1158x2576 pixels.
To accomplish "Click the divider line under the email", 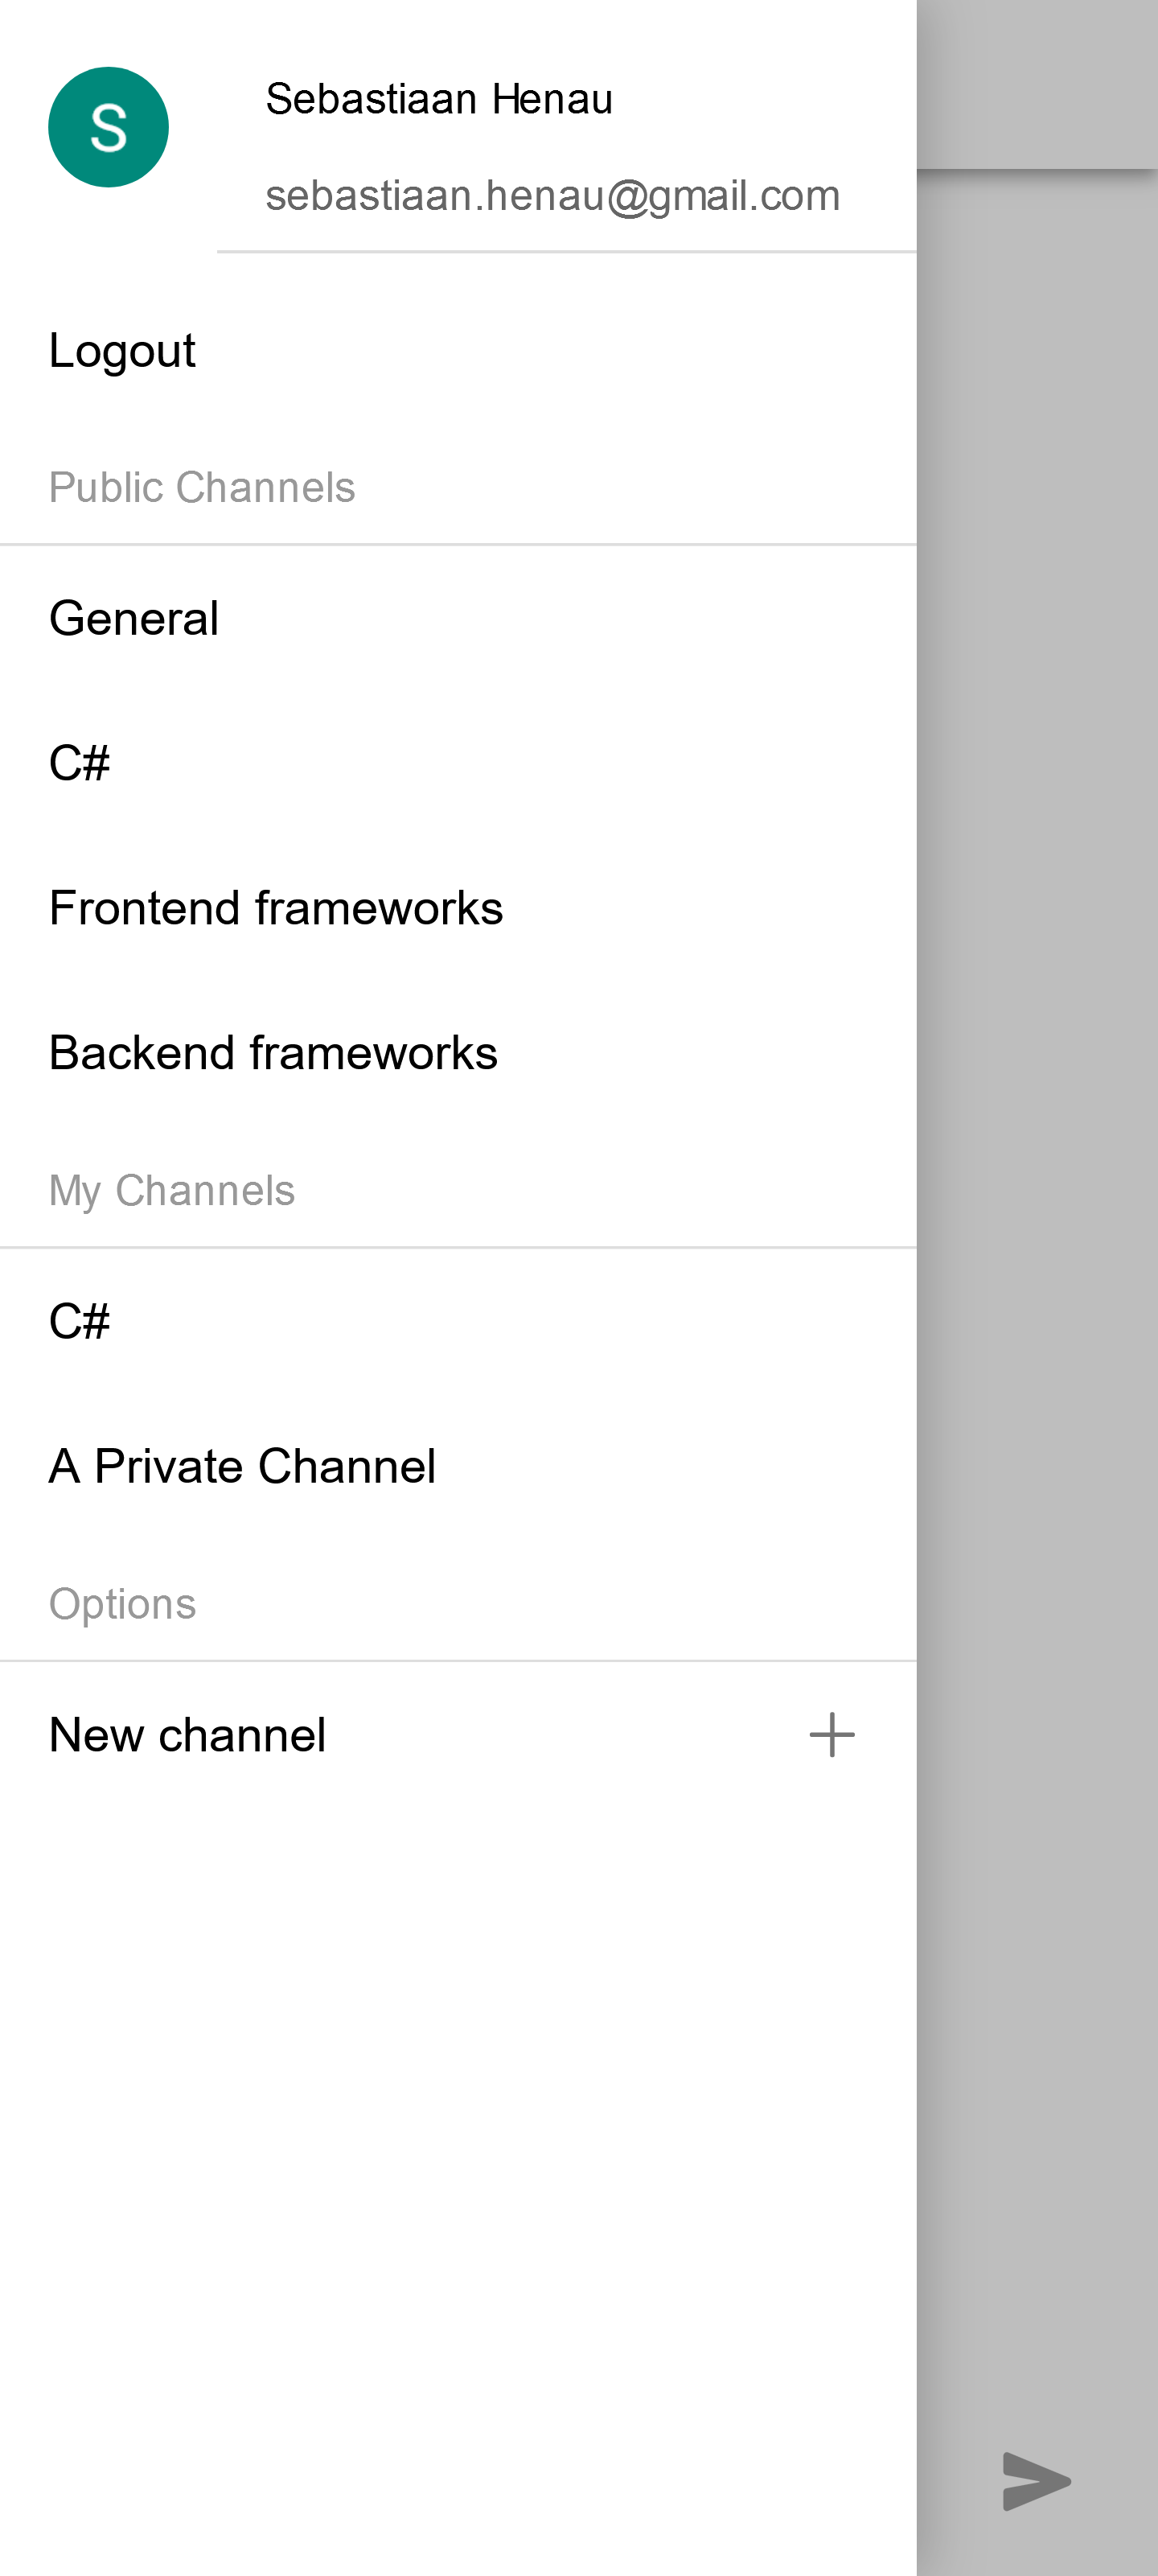I will [566, 252].
